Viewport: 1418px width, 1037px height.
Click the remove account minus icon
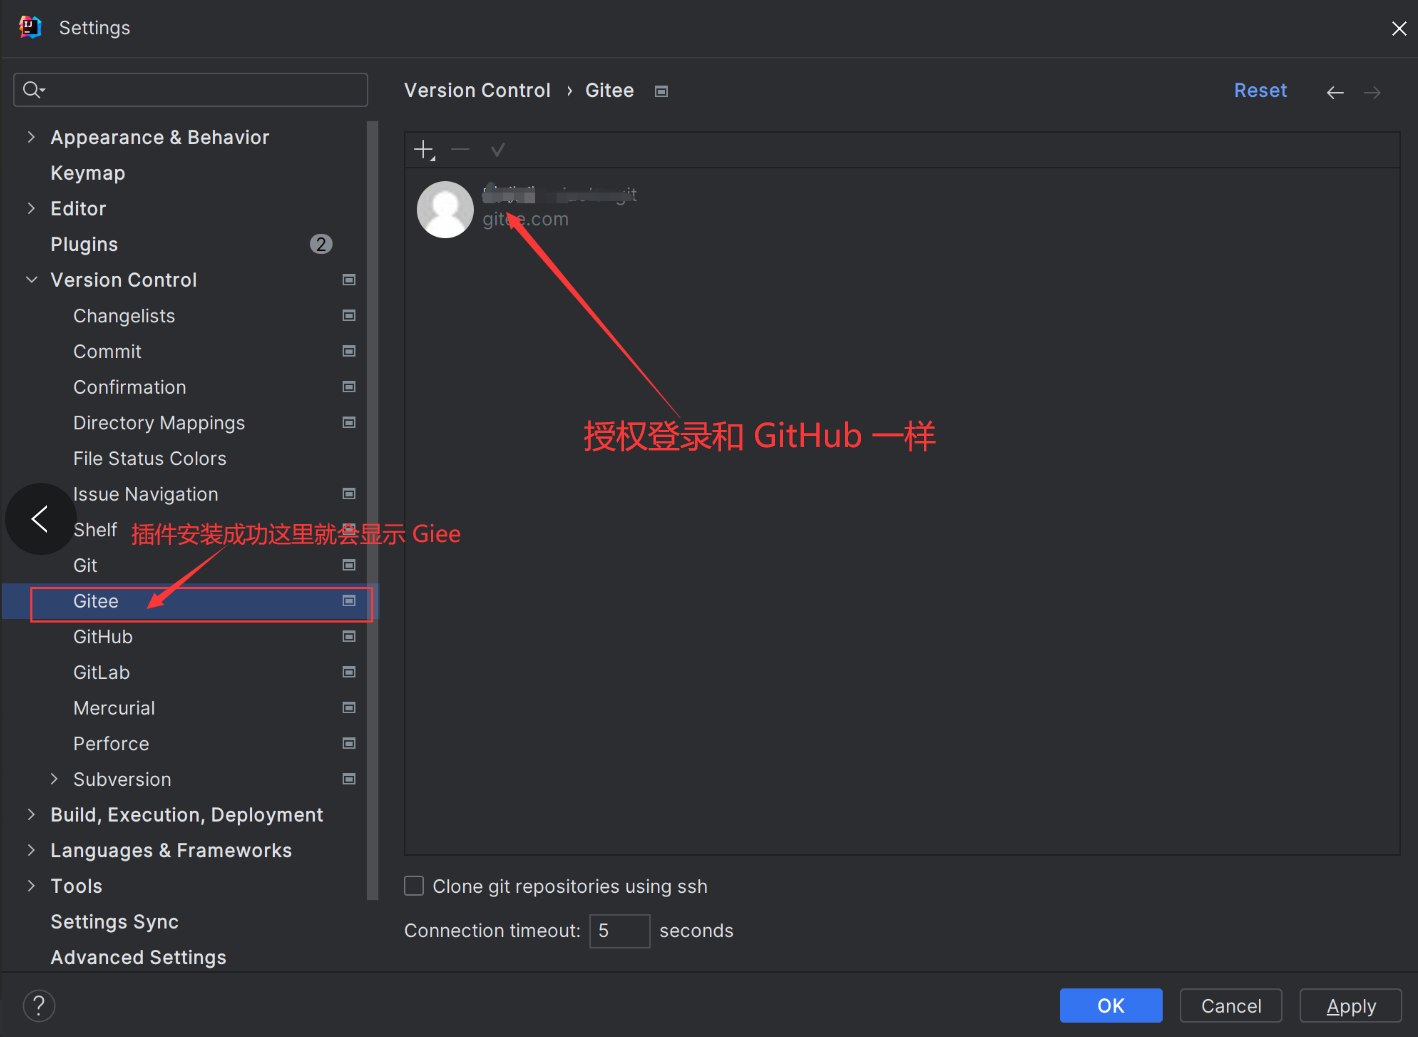pyautogui.click(x=460, y=150)
